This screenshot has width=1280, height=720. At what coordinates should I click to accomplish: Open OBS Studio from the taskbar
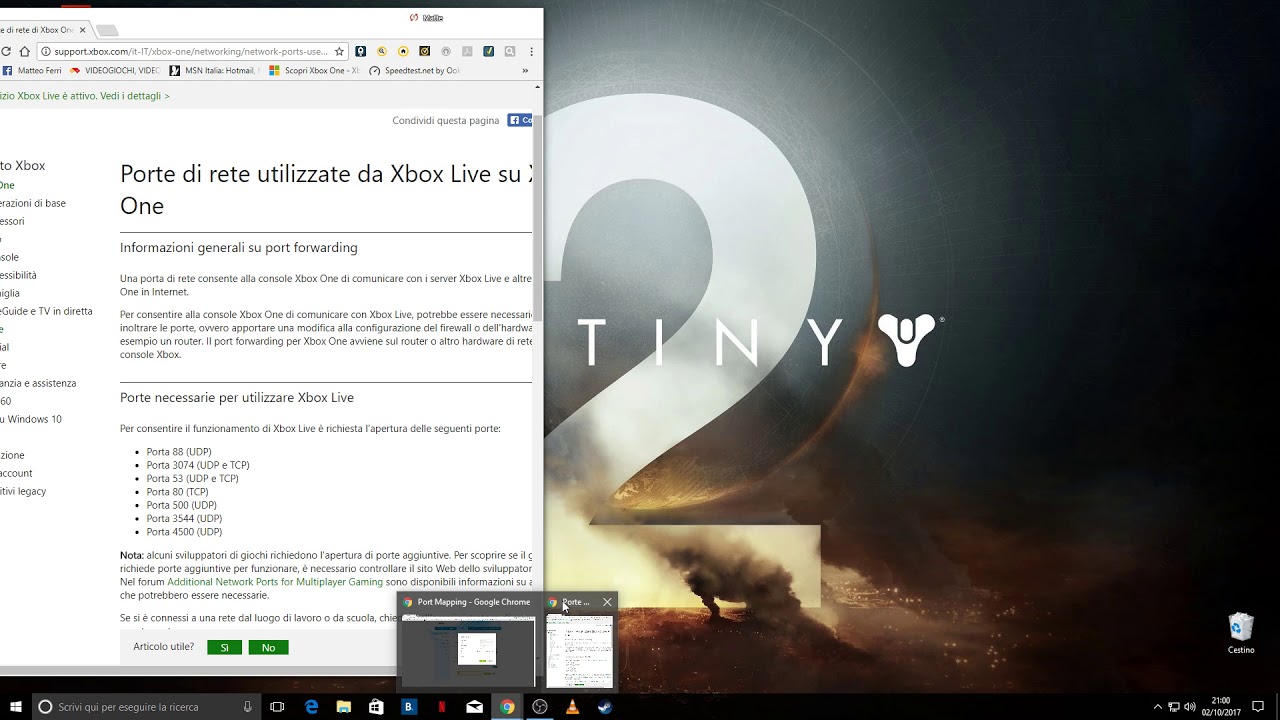[540, 707]
